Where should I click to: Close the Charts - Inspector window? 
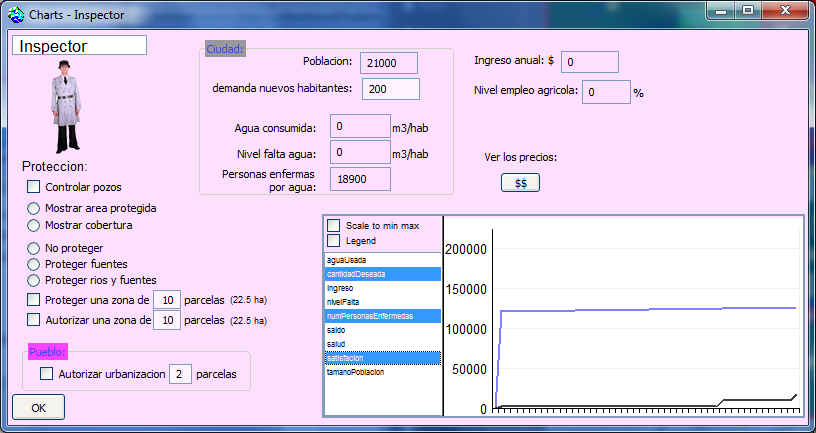click(785, 10)
